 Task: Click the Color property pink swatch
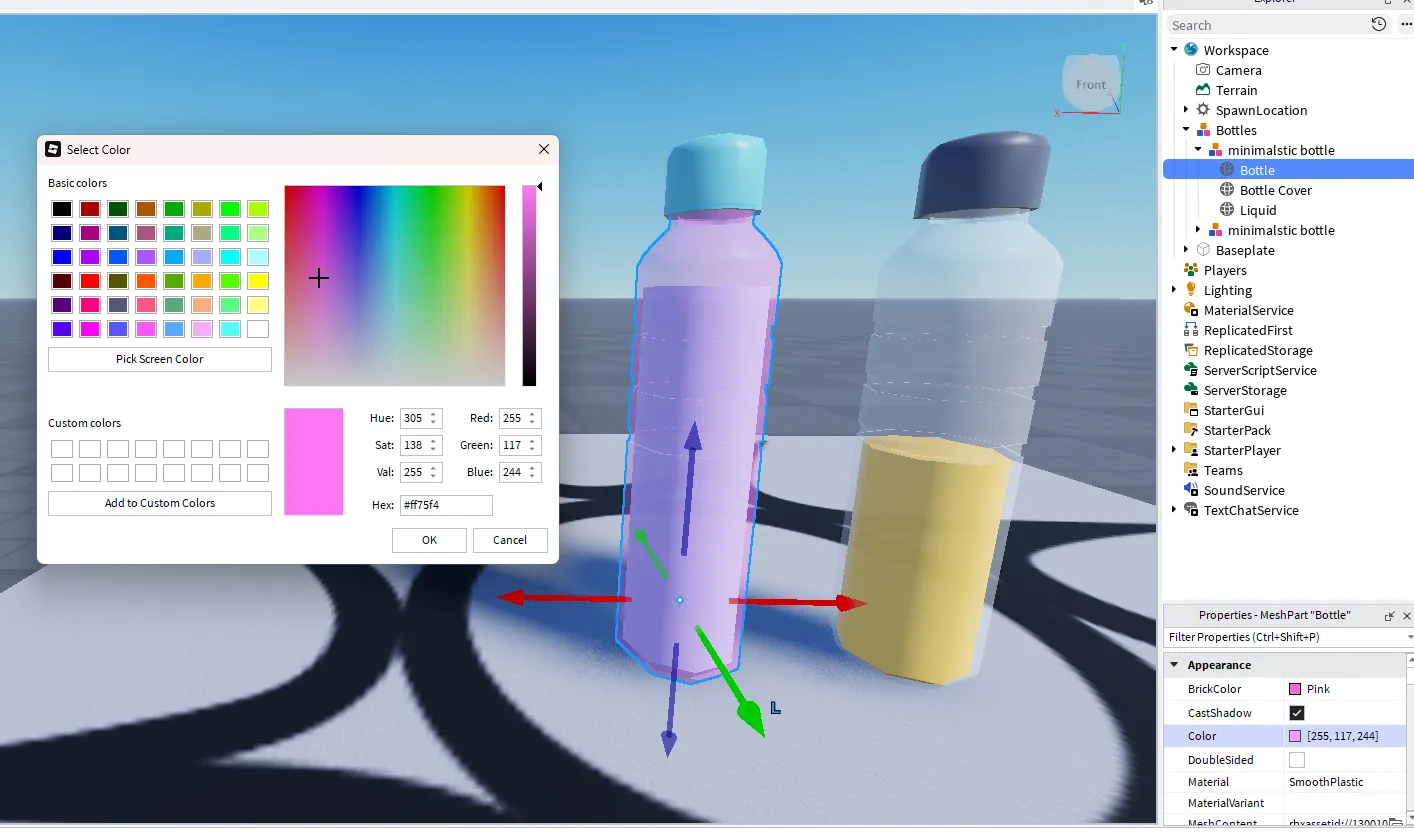[x=1295, y=736]
